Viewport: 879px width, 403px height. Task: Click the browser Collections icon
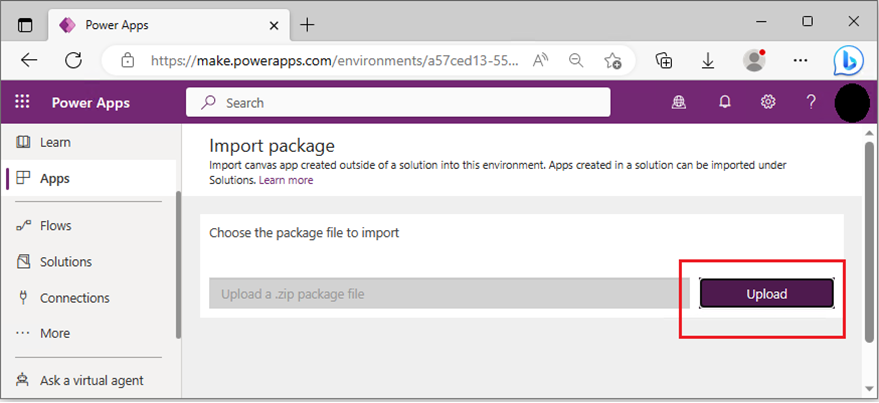point(663,60)
